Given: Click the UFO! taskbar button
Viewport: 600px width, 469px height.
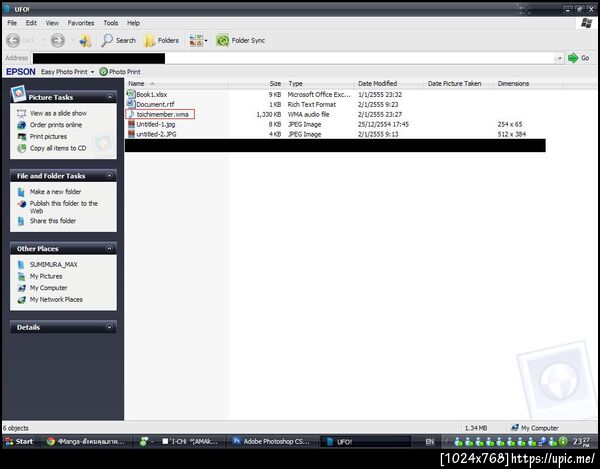Looking at the screenshot, I should click(366, 442).
